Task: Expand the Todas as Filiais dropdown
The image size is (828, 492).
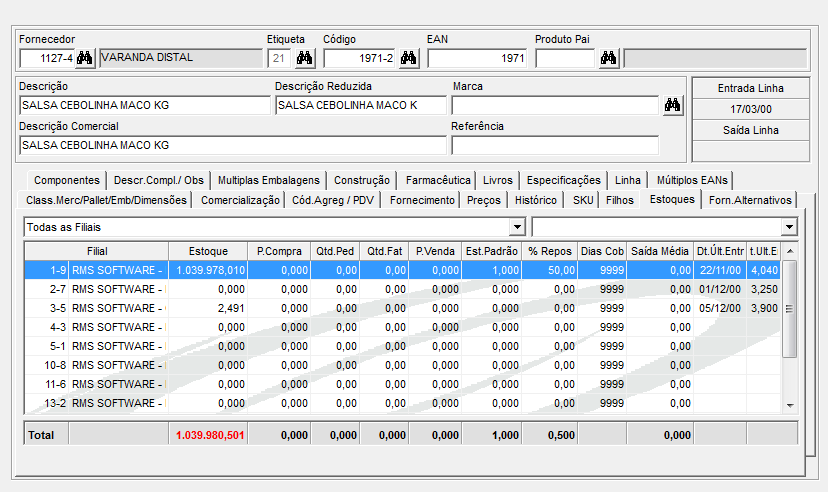Action: (x=518, y=227)
